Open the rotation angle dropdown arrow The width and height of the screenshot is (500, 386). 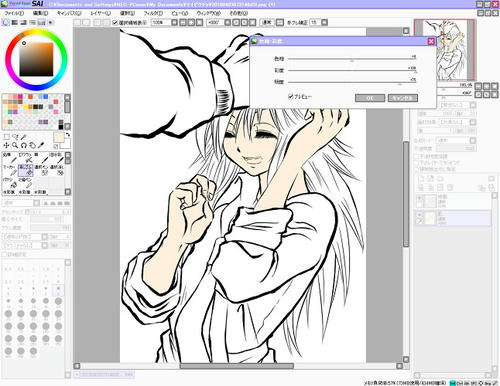pyautogui.click(x=228, y=22)
